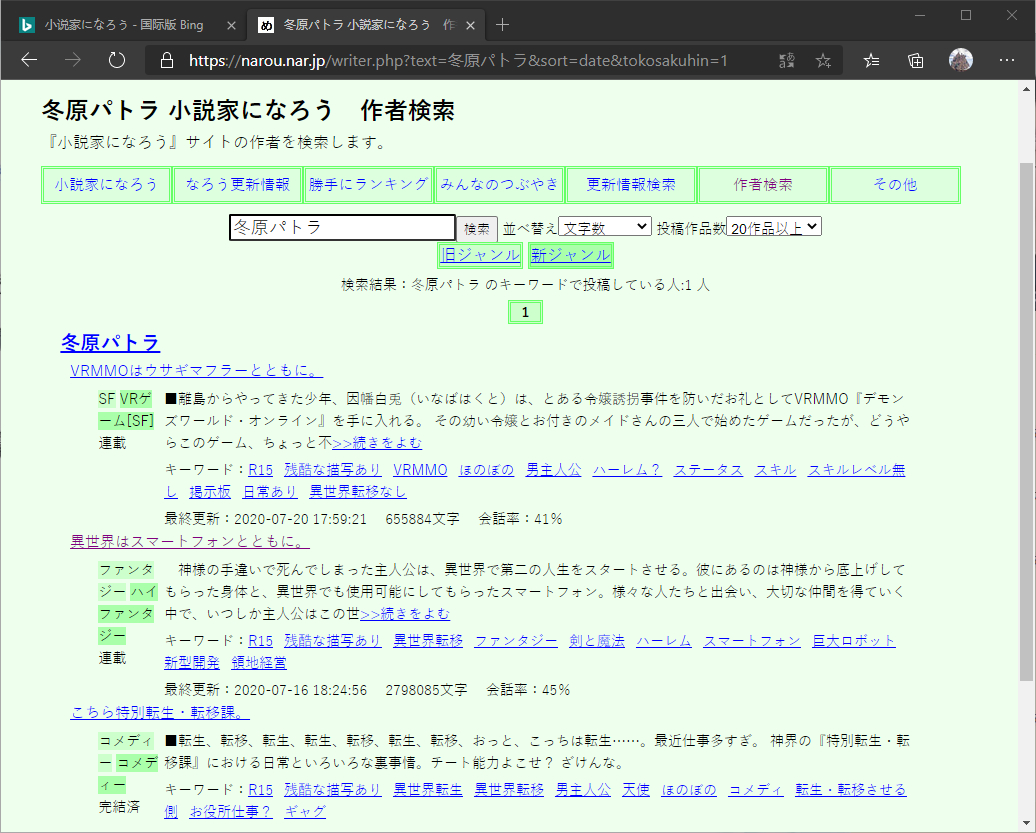
Task: Click the スキルレベル無し keyword link
Action: (856, 470)
